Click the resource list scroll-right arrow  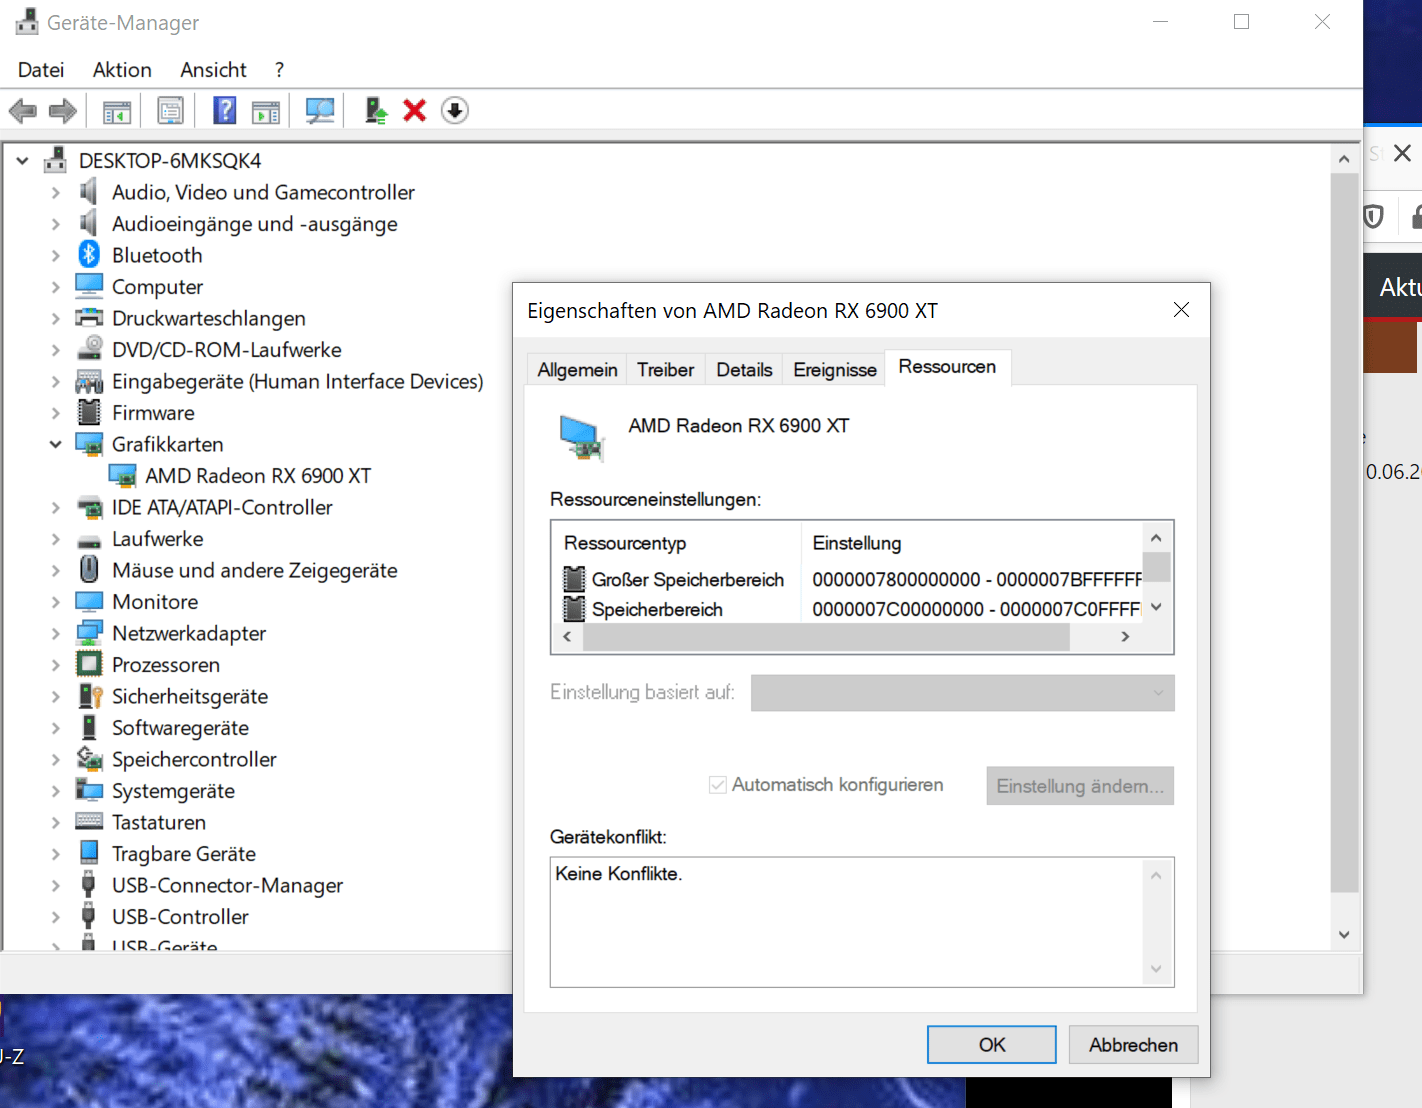(x=1125, y=637)
